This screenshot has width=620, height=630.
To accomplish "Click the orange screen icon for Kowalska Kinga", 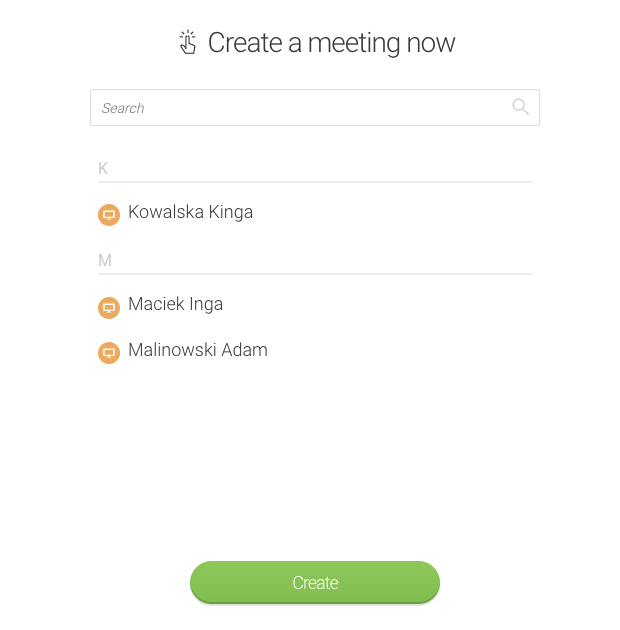I will click(109, 215).
